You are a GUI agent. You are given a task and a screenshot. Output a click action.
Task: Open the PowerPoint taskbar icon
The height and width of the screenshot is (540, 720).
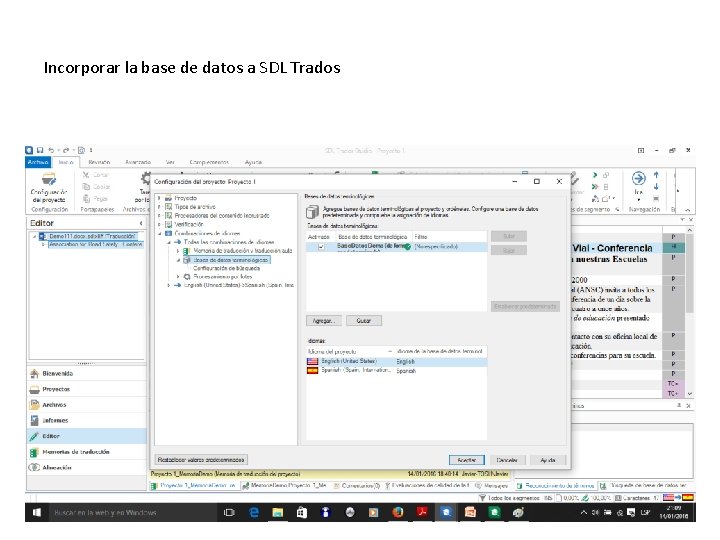[470, 512]
